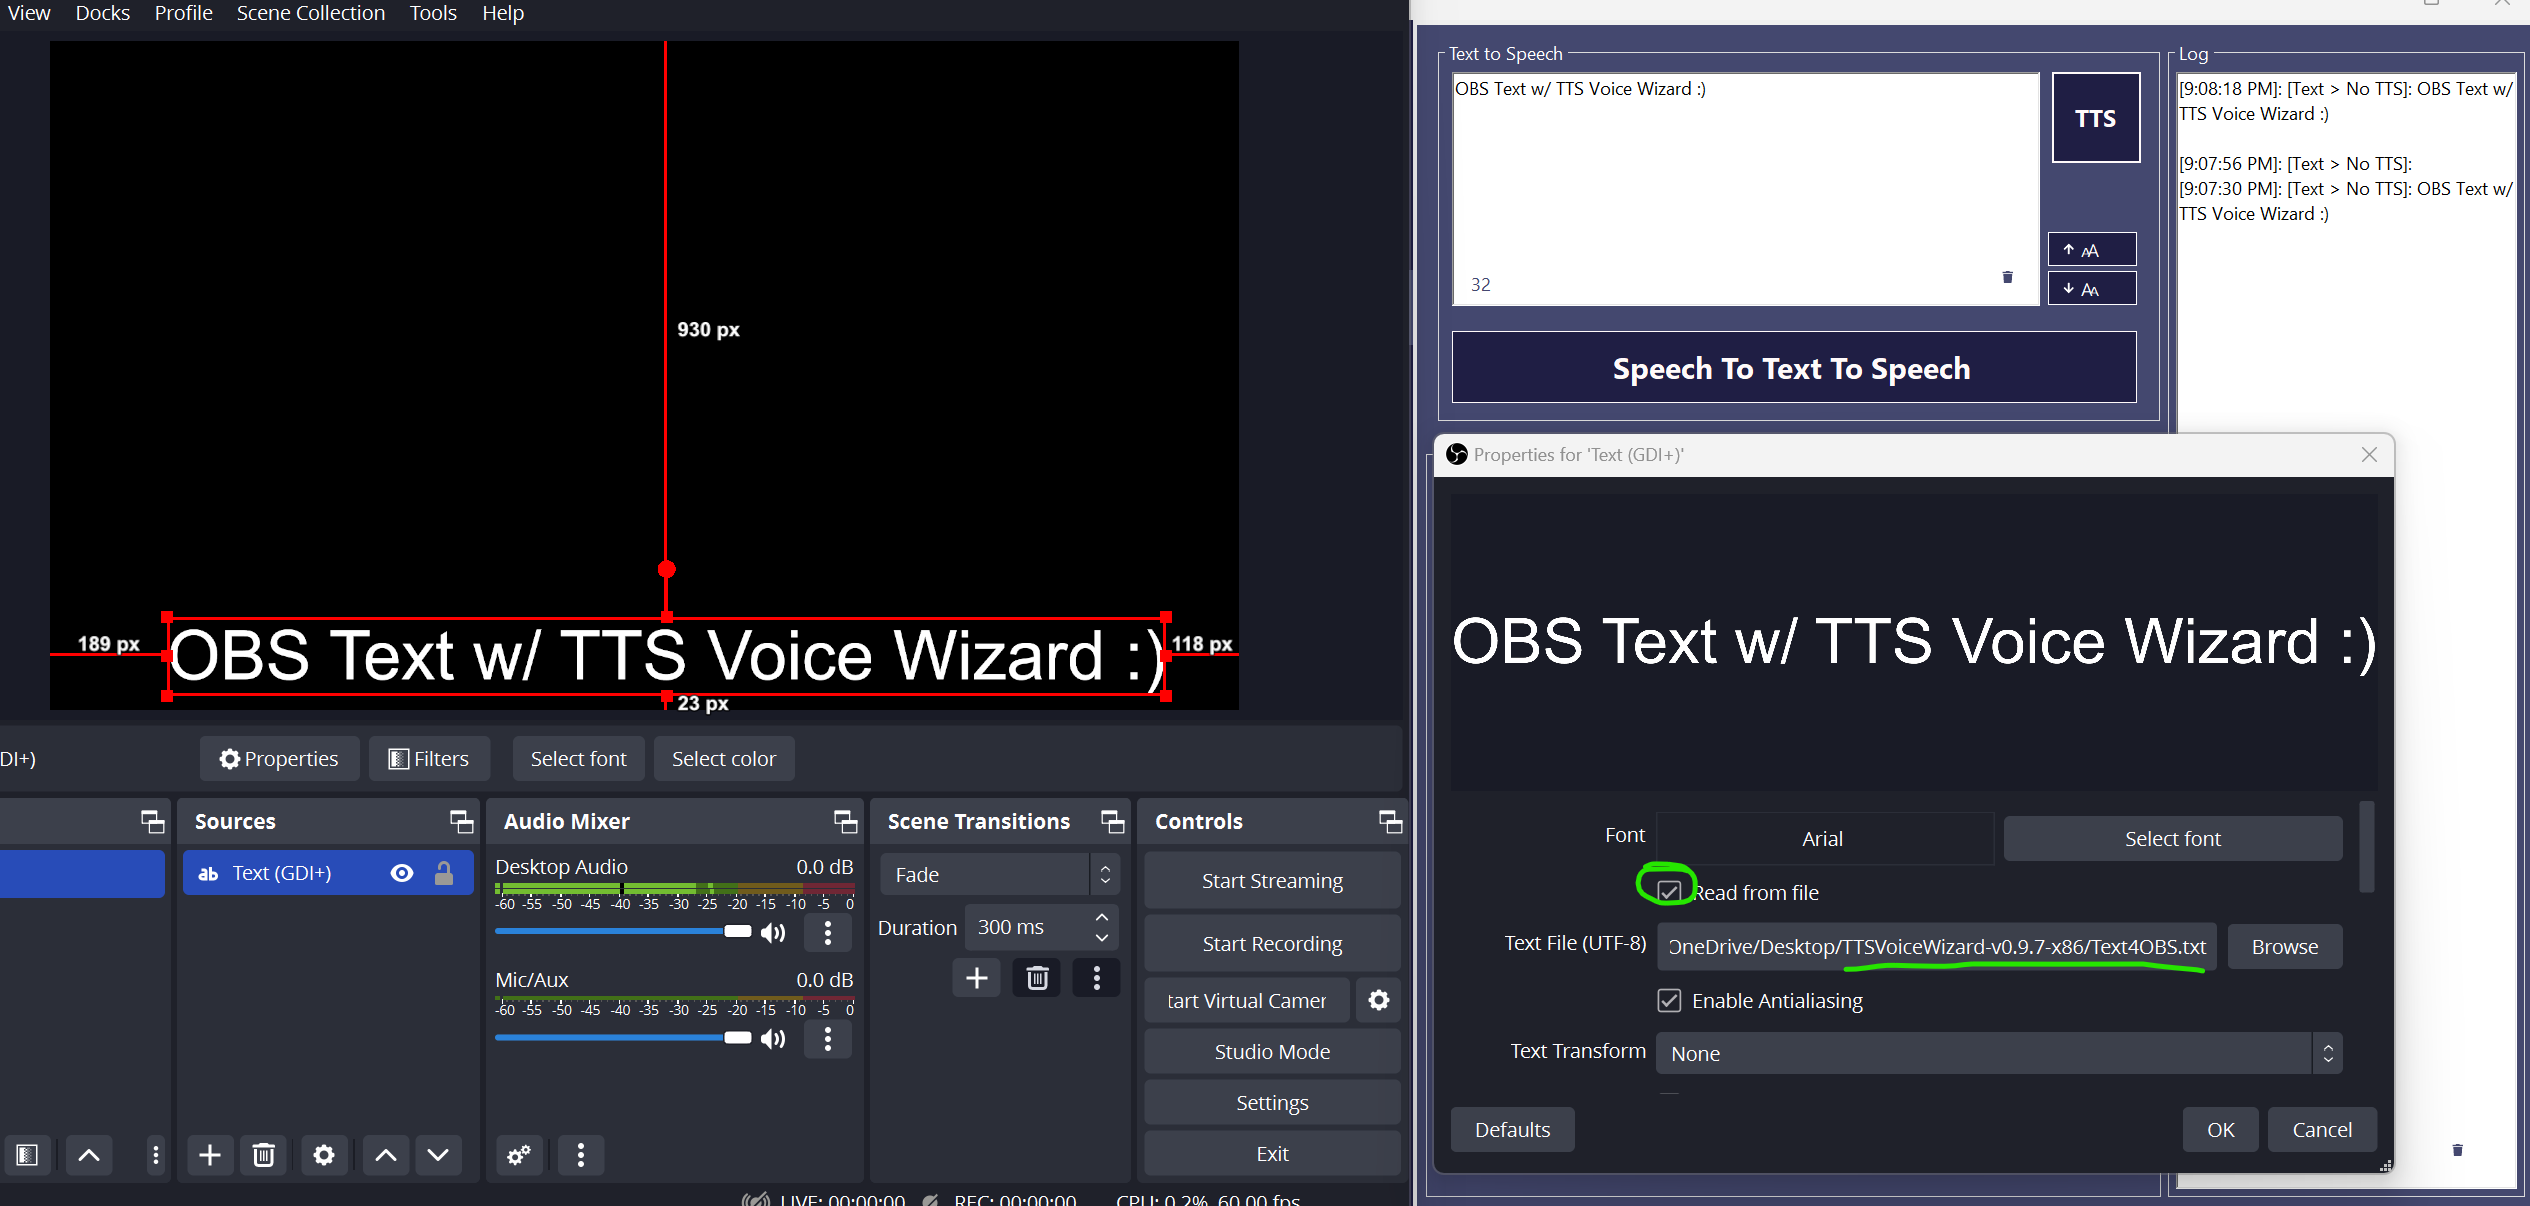
Task: Open the View menu
Action: 29,13
